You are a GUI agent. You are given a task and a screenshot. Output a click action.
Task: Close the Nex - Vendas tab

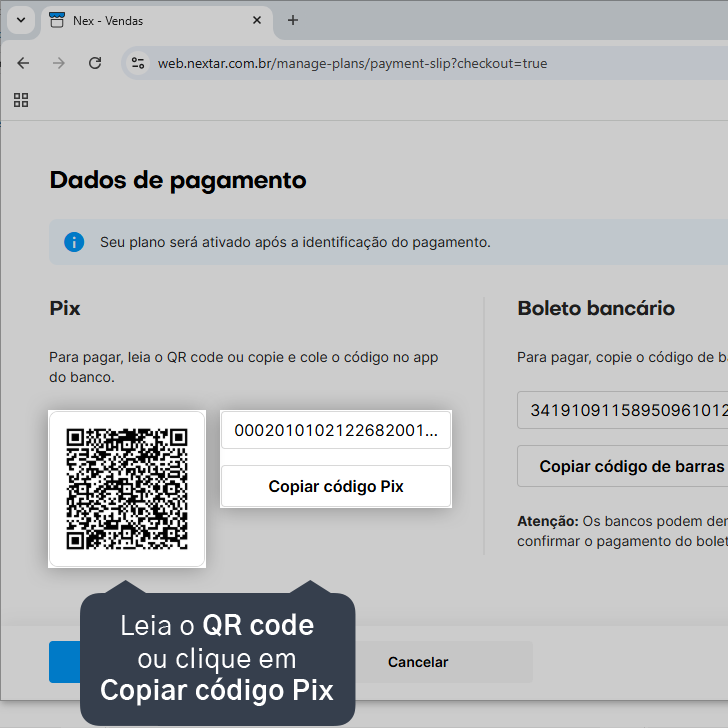point(257,20)
